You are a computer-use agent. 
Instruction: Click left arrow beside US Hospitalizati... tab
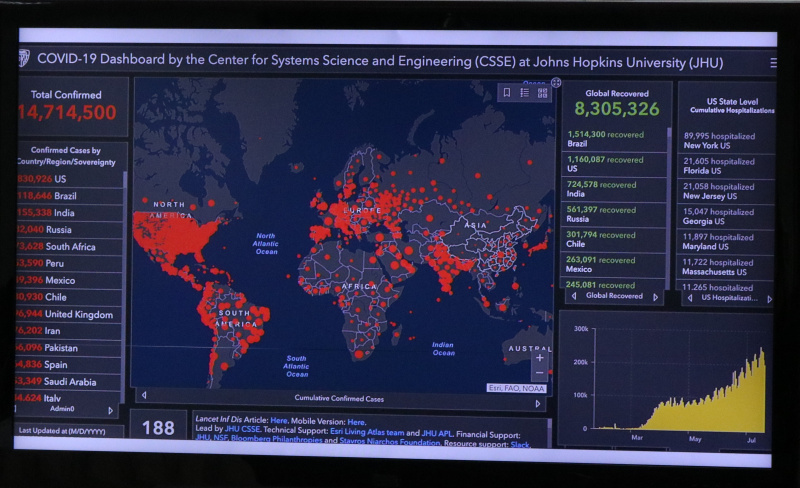pyautogui.click(x=690, y=298)
